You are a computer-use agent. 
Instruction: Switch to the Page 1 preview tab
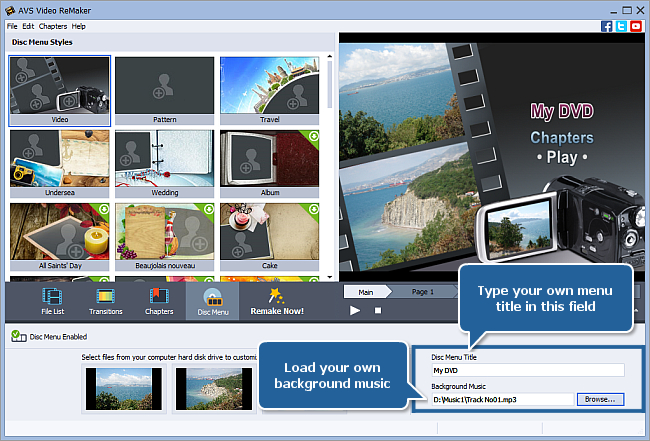point(422,292)
